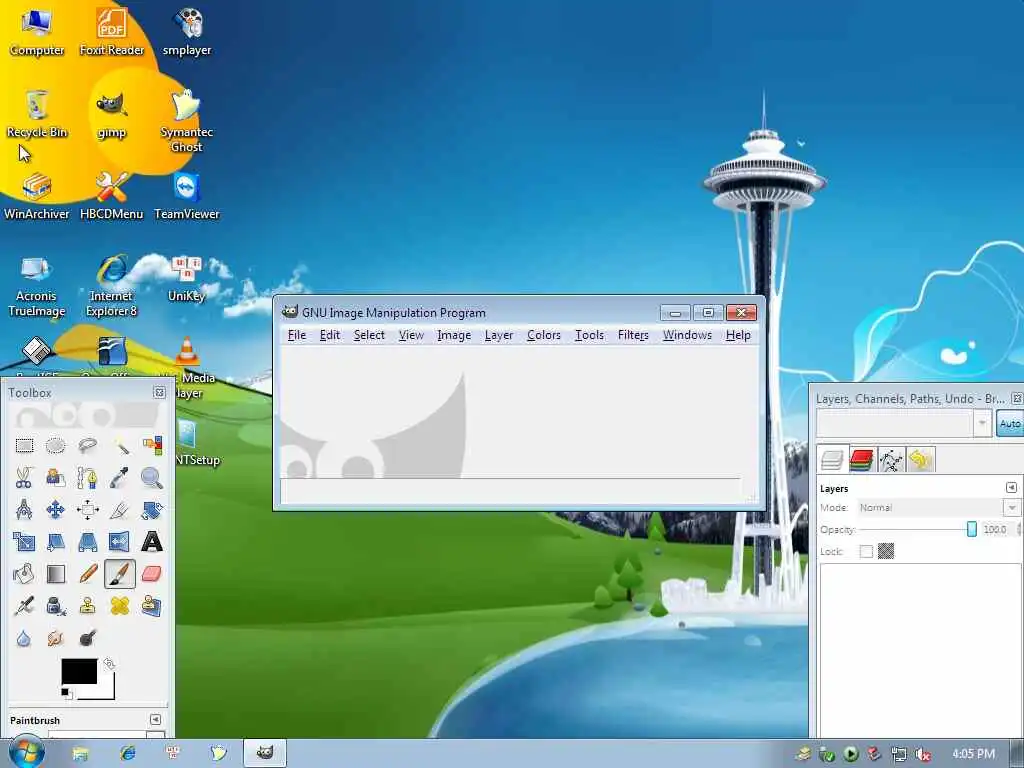Select the Blur/Sharpen droplet tool
This screenshot has width=1024, height=768.
[x=24, y=638]
